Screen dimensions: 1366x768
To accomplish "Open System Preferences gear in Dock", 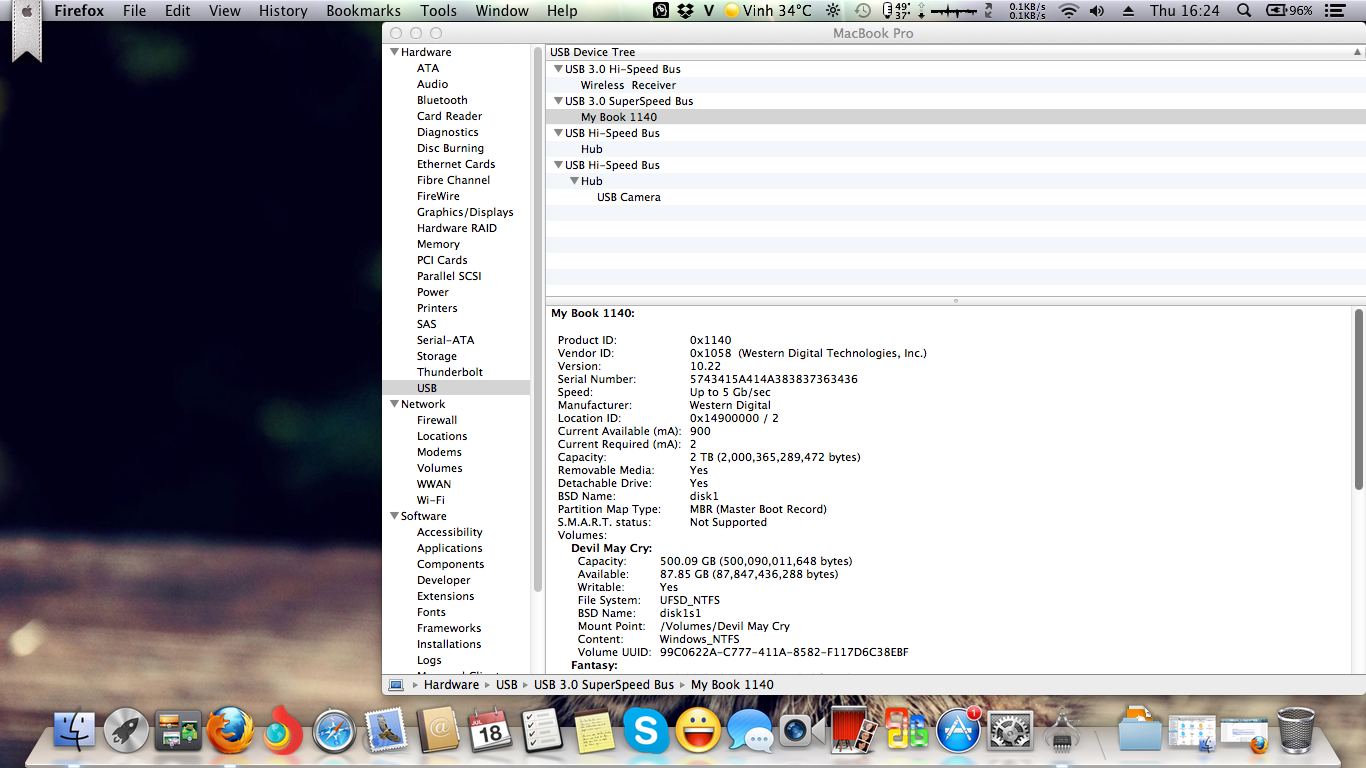I will pos(1010,731).
